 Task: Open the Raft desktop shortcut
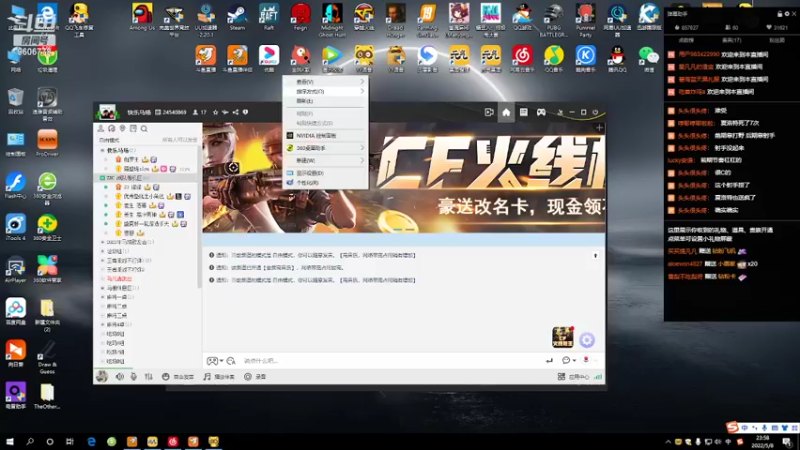coord(269,18)
